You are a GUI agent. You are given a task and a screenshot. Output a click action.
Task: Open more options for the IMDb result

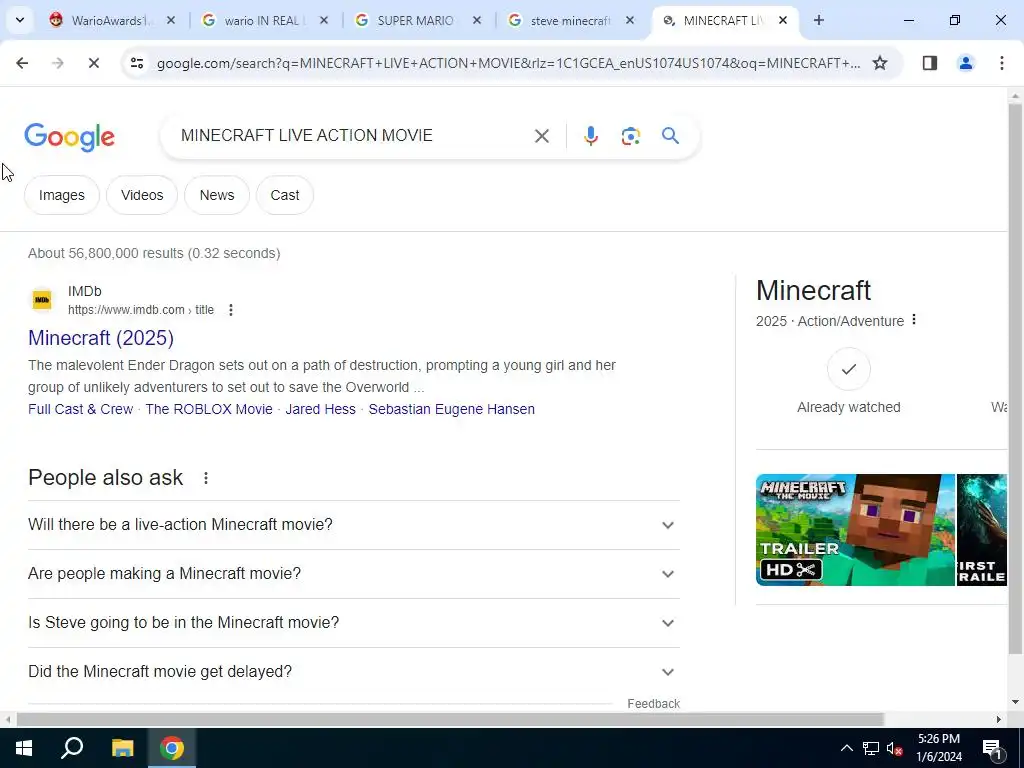point(231,310)
